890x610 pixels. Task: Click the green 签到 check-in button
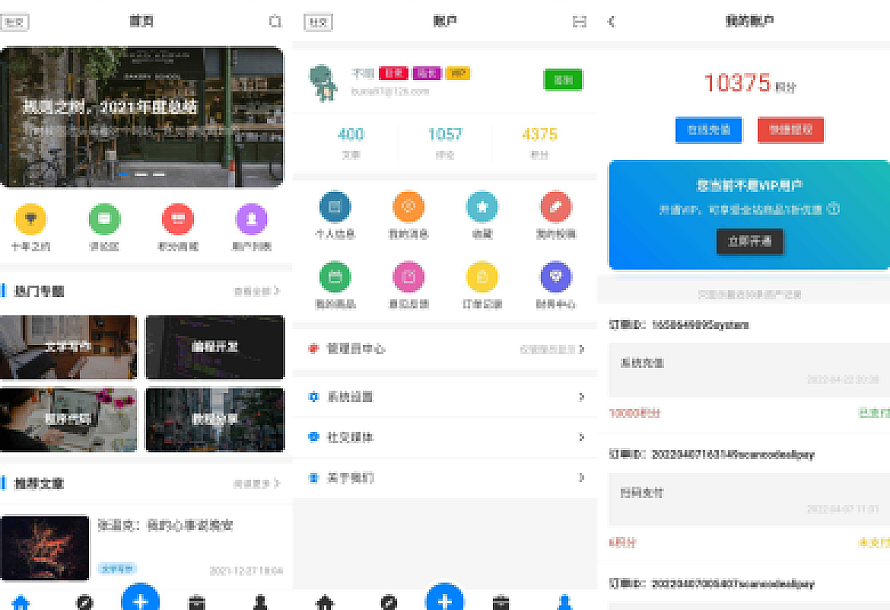tap(563, 80)
